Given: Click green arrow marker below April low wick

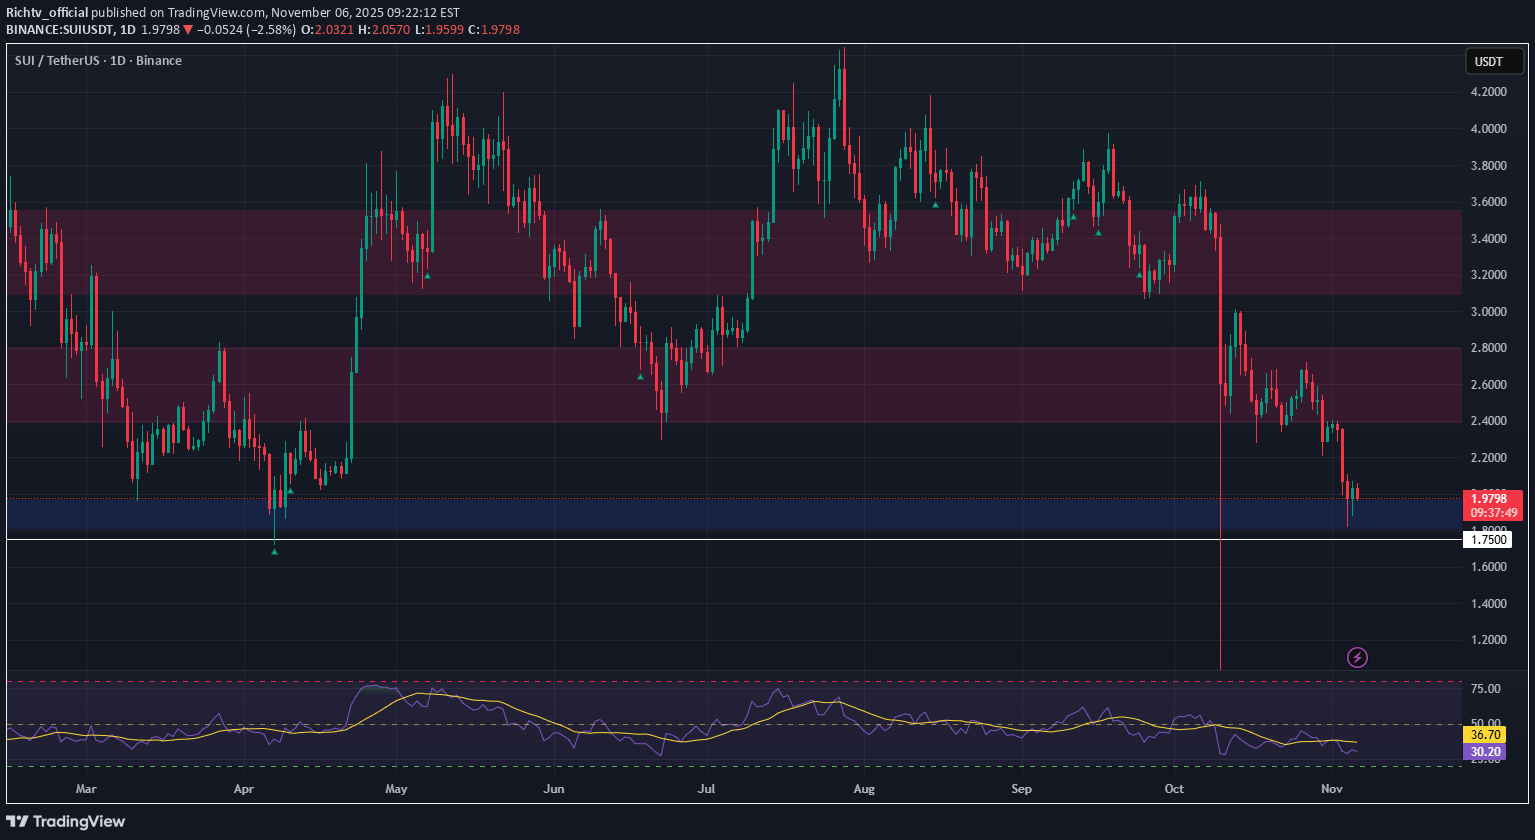Looking at the screenshot, I should (x=274, y=551).
